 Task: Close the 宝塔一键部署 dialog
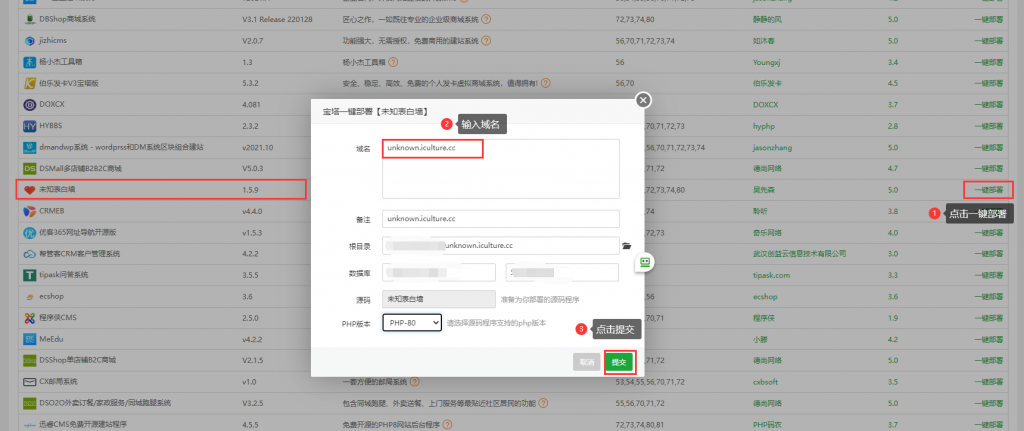point(644,100)
